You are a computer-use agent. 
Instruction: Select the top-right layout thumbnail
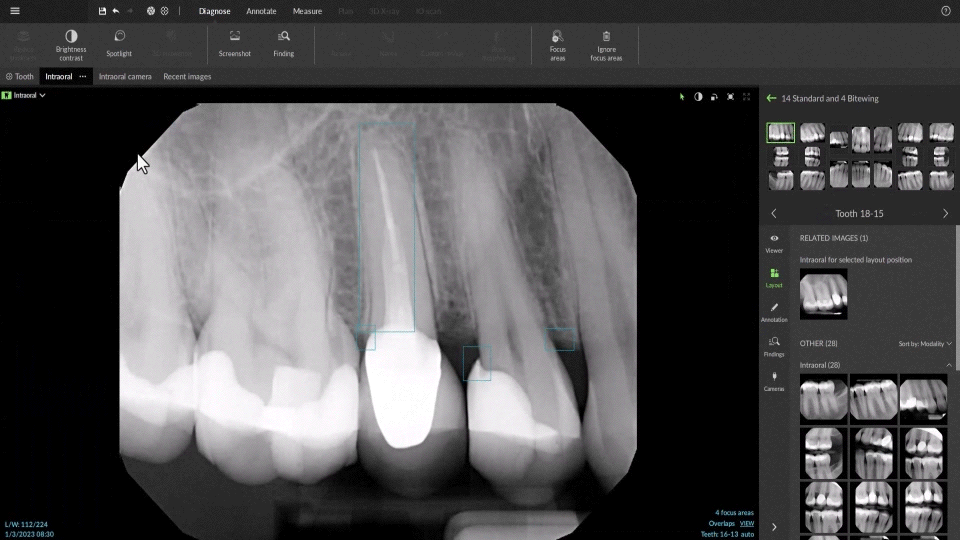(941, 133)
